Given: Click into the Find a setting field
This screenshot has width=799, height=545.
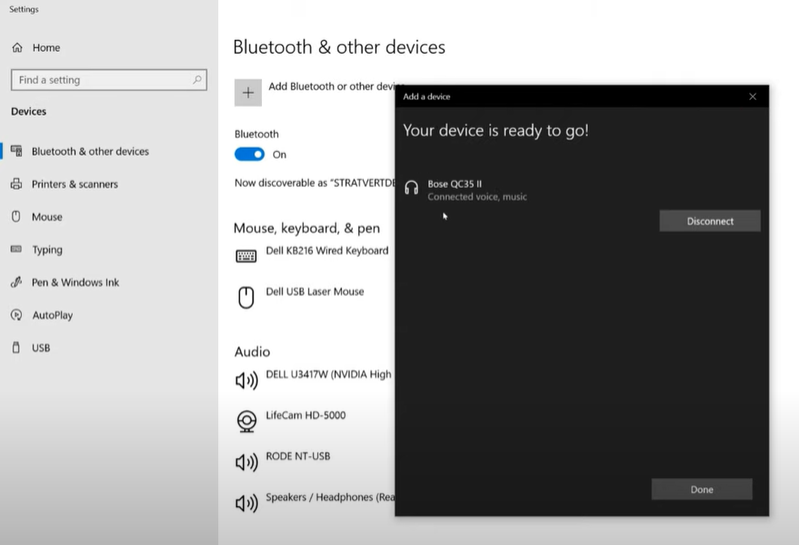Looking at the screenshot, I should 100,80.
